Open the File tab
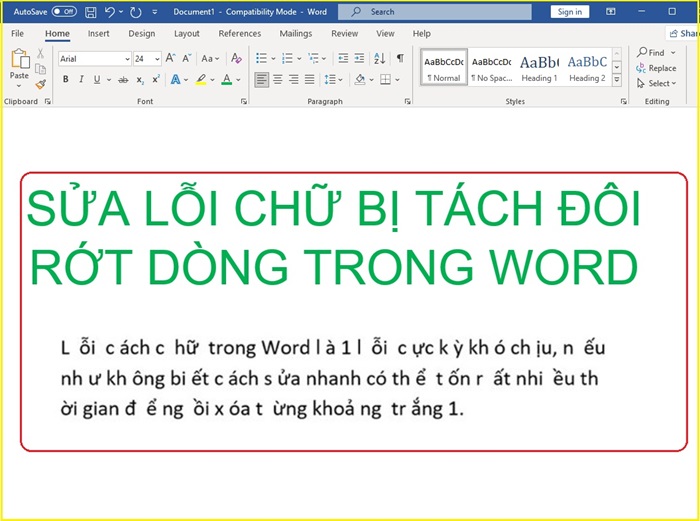700x521 pixels. (17, 33)
